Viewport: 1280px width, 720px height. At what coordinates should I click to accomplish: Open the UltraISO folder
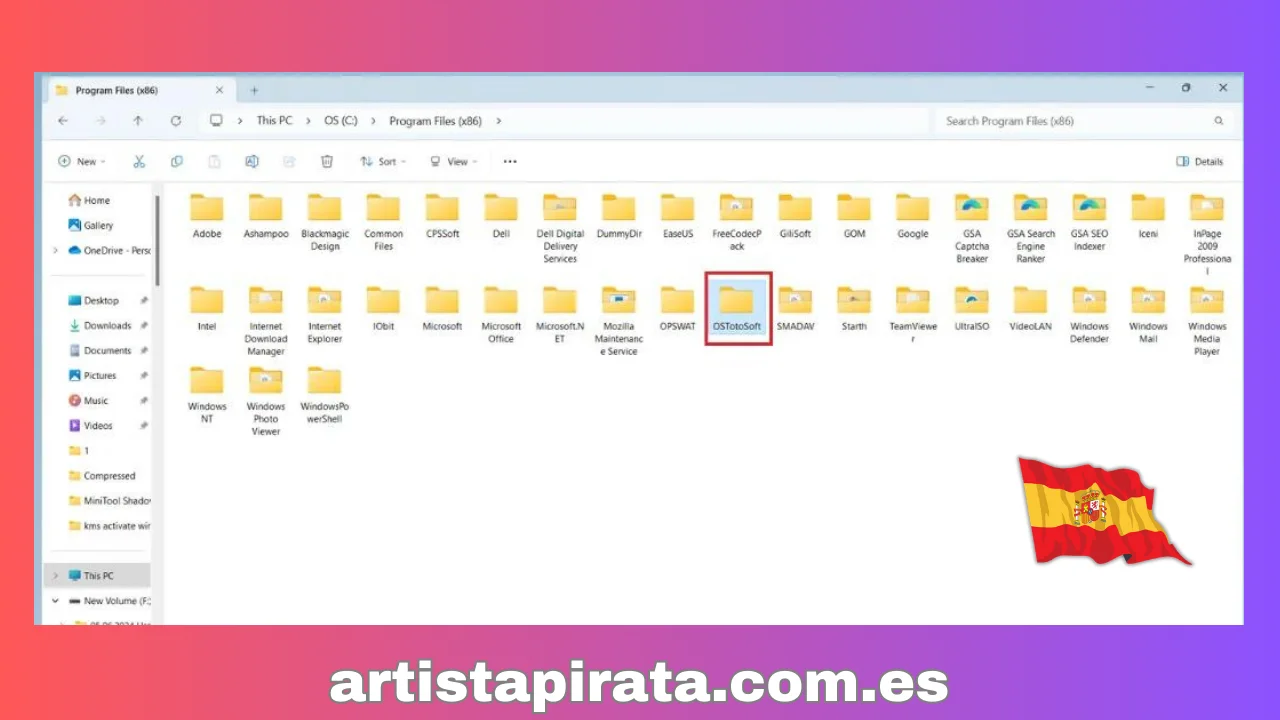coord(972,308)
